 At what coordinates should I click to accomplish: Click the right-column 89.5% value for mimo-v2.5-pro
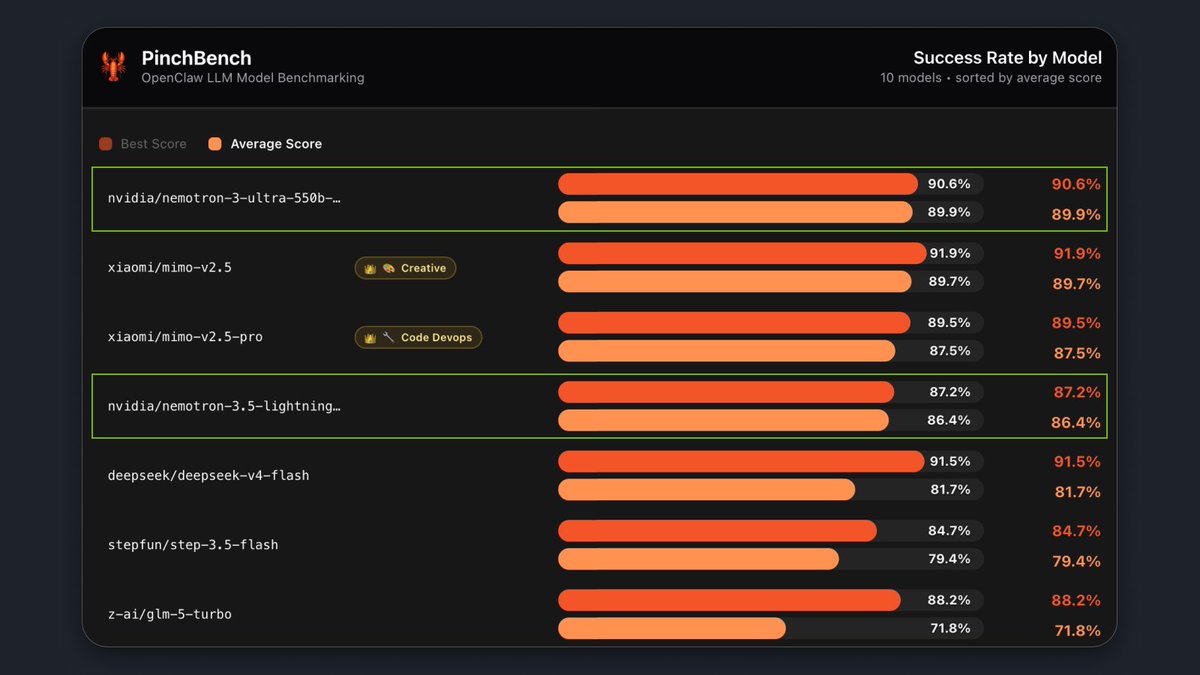point(1076,322)
